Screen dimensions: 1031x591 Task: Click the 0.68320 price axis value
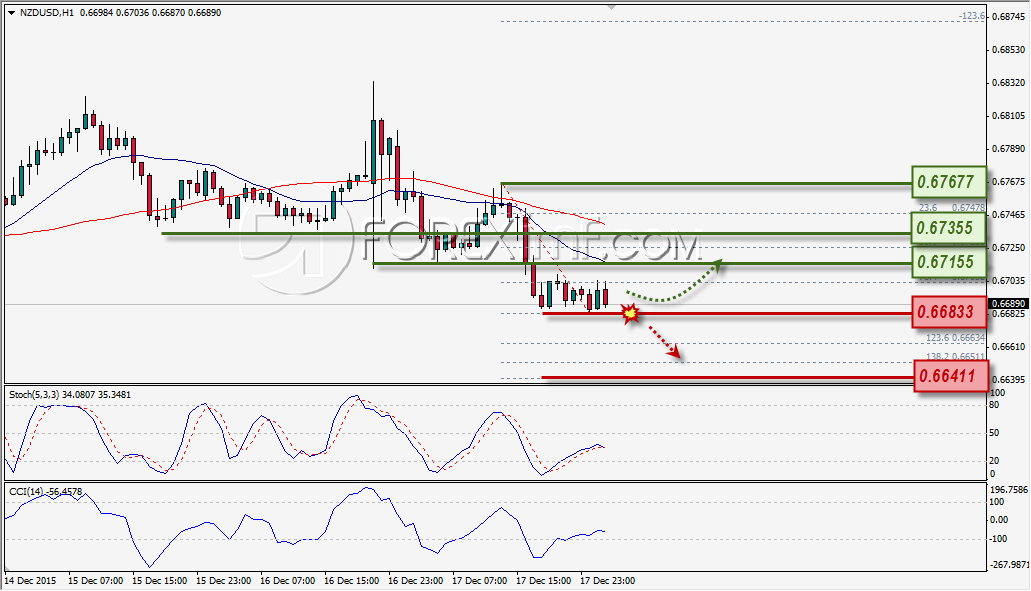(1008, 83)
